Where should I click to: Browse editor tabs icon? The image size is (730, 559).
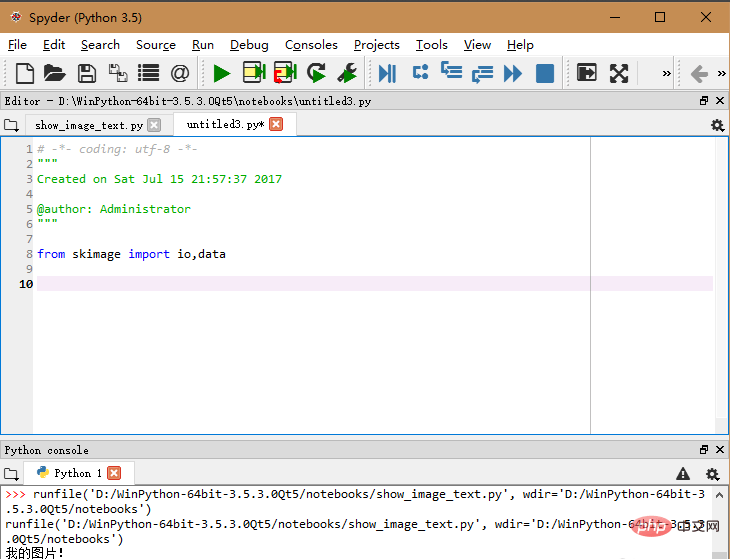click(x=11, y=125)
